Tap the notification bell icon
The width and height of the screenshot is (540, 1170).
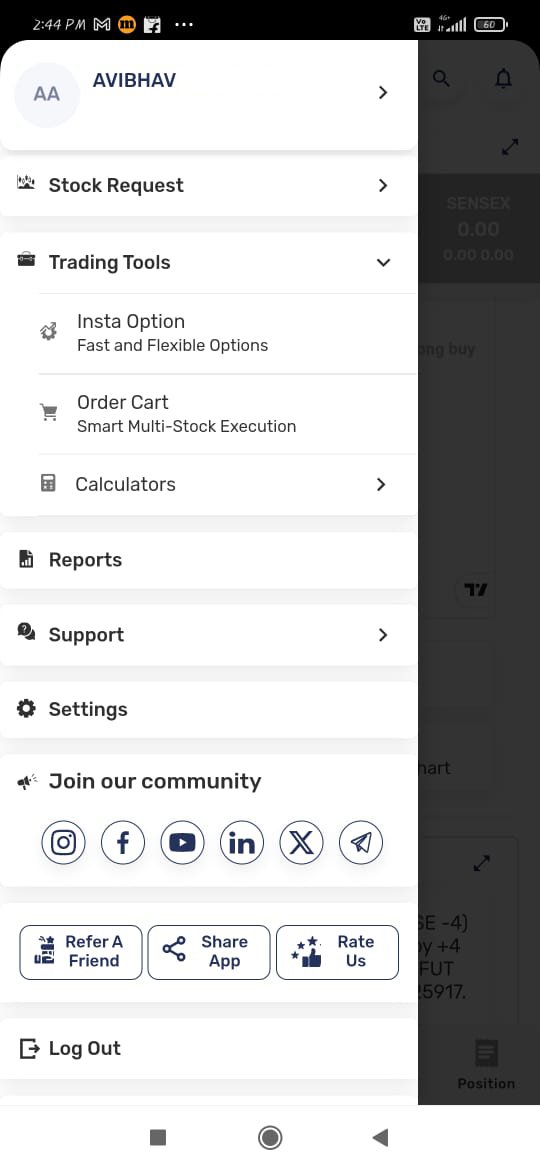pos(504,78)
